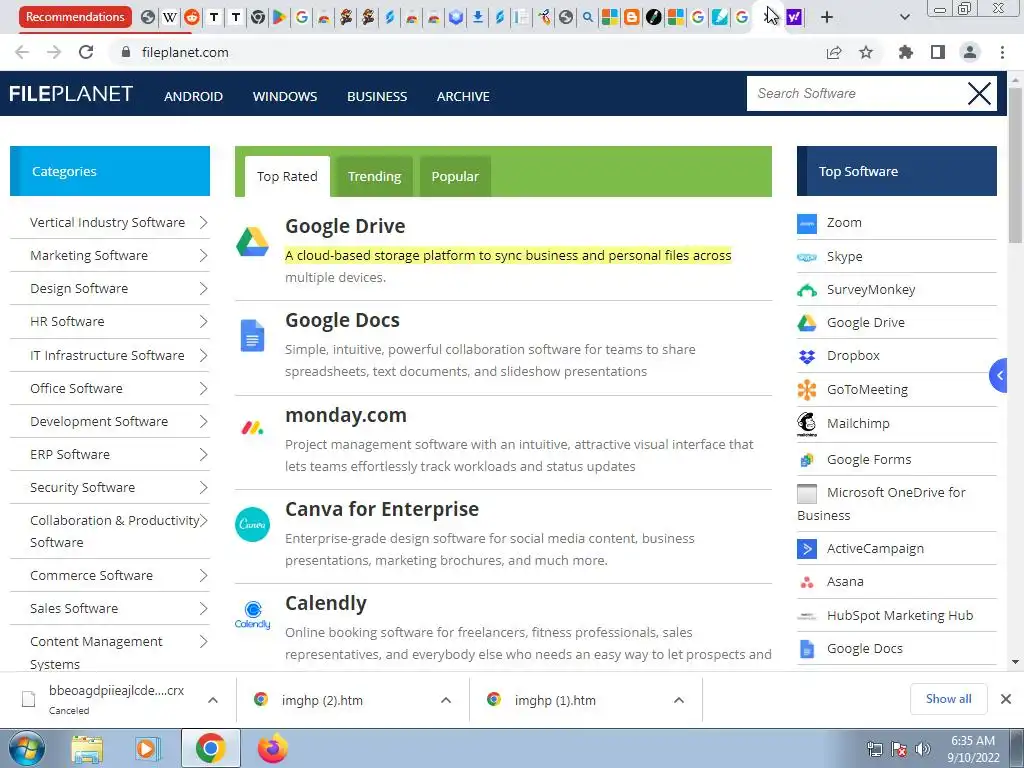Image resolution: width=1024 pixels, height=768 pixels.
Task: Open Firefox from the taskbar
Action: tap(272, 748)
